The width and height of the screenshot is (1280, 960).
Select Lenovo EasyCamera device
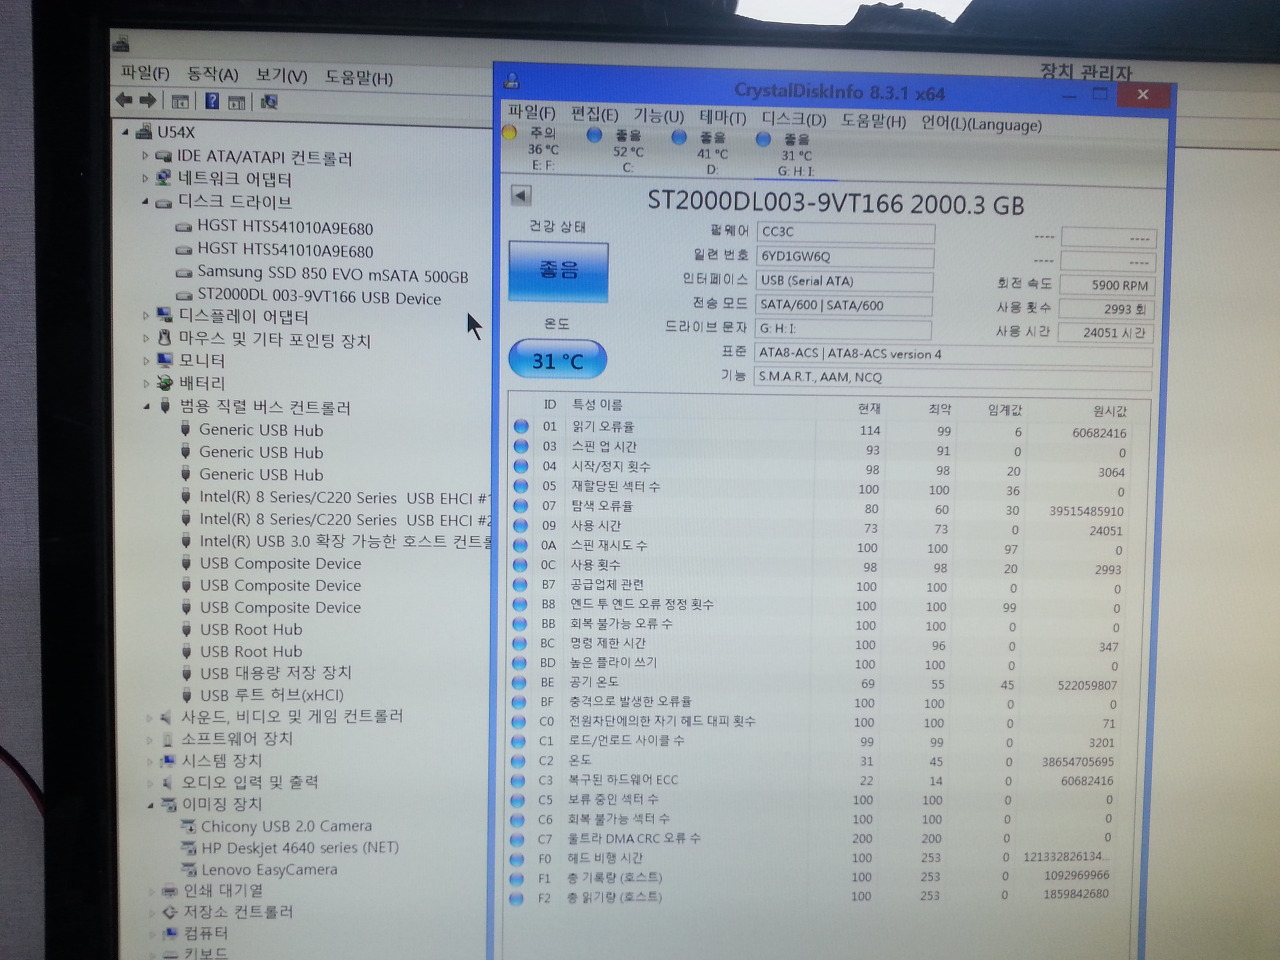tap(270, 870)
